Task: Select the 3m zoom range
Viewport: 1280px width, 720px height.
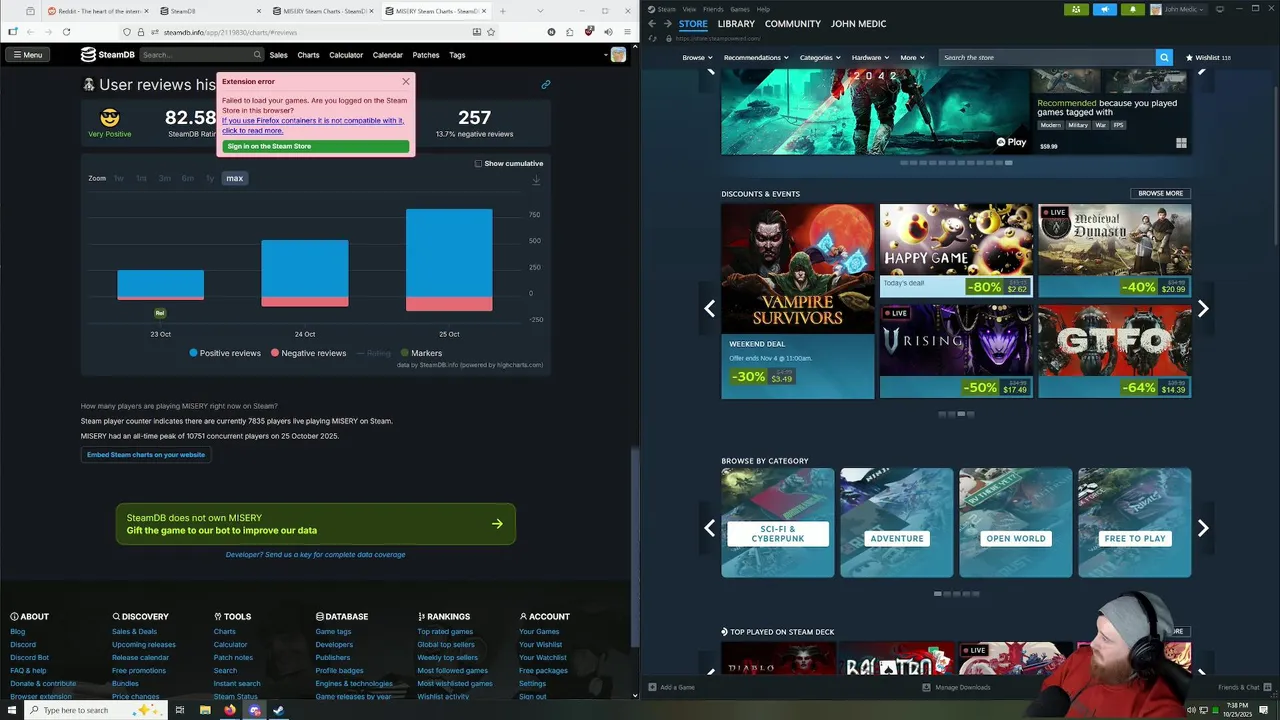Action: click(x=164, y=178)
